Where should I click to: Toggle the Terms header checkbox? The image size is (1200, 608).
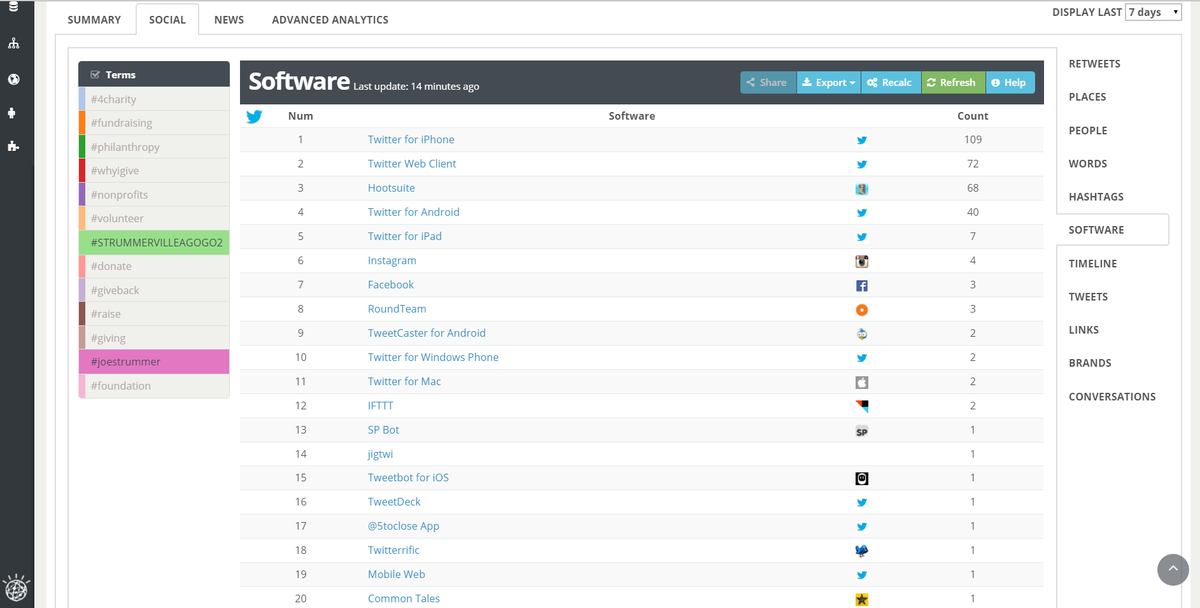point(95,75)
